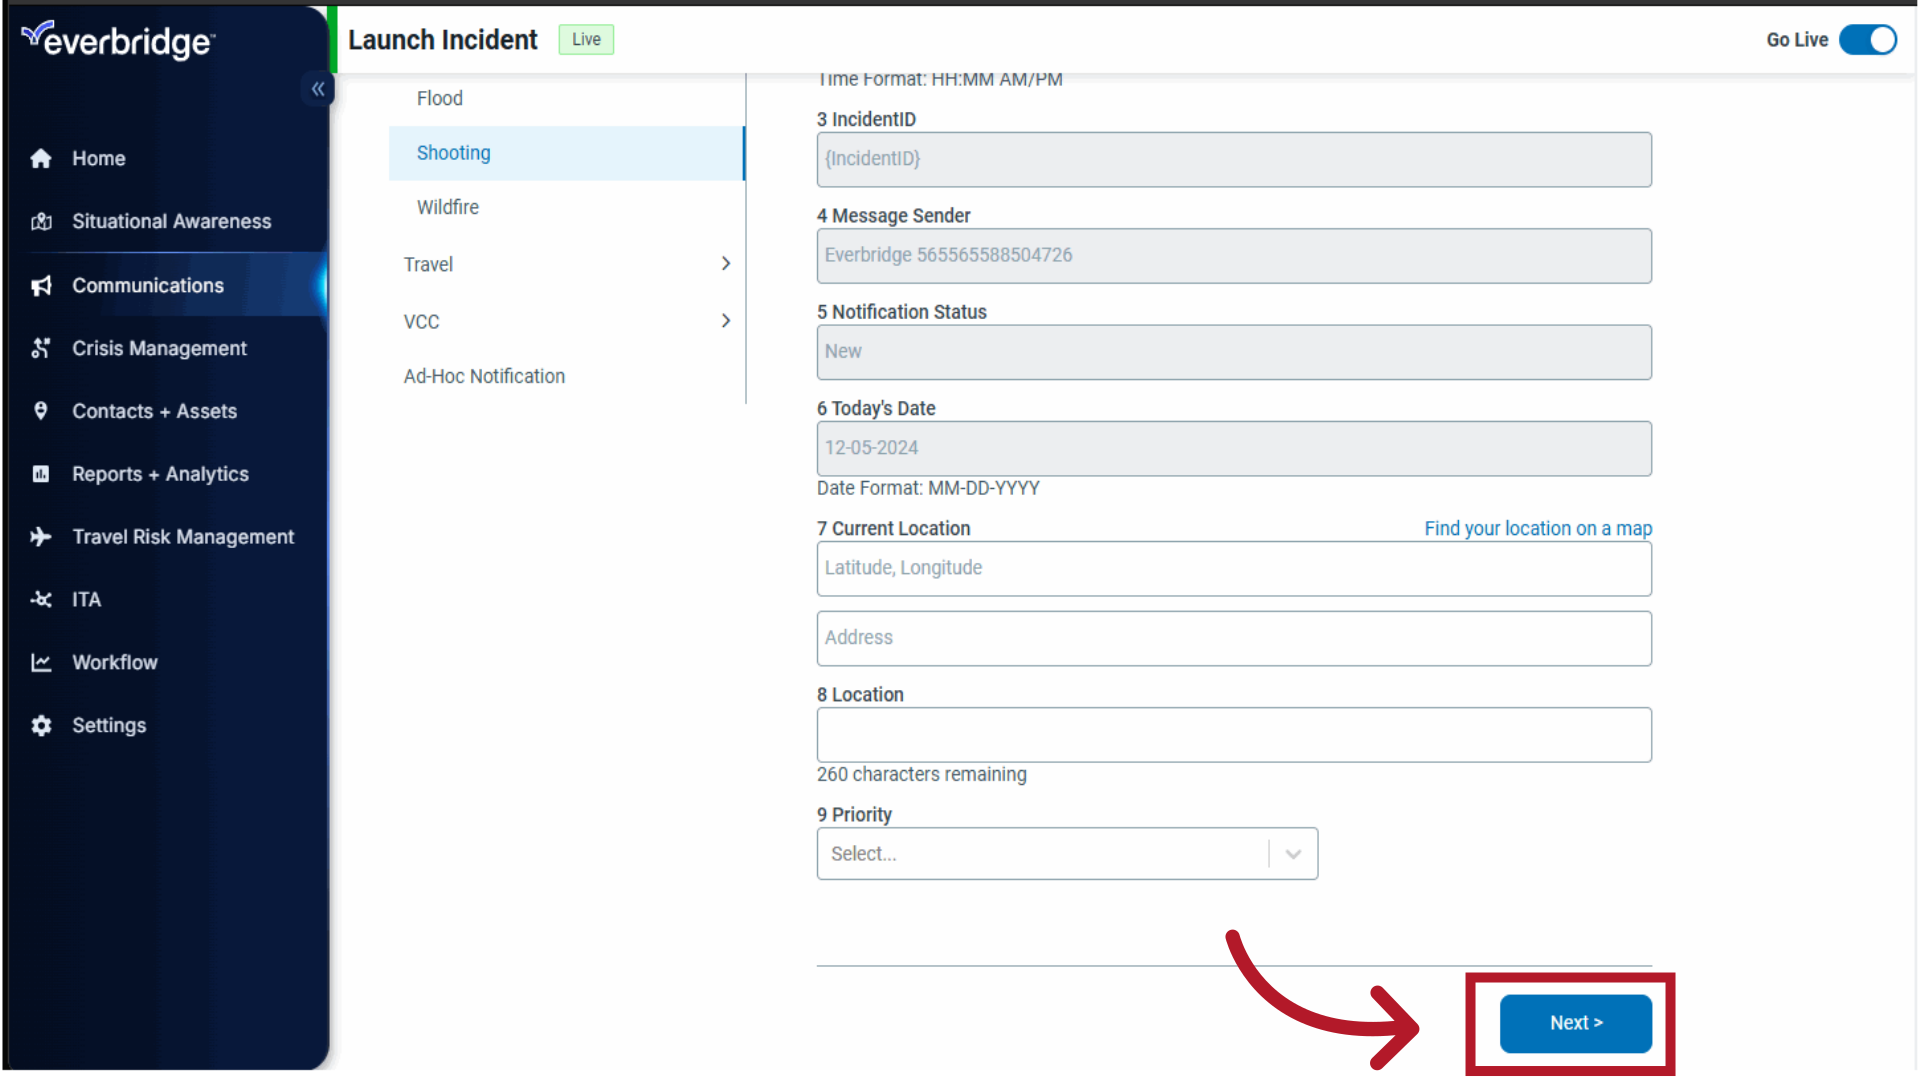Click the Location address input field
Image resolution: width=1920 pixels, height=1080 pixels.
point(1234,637)
